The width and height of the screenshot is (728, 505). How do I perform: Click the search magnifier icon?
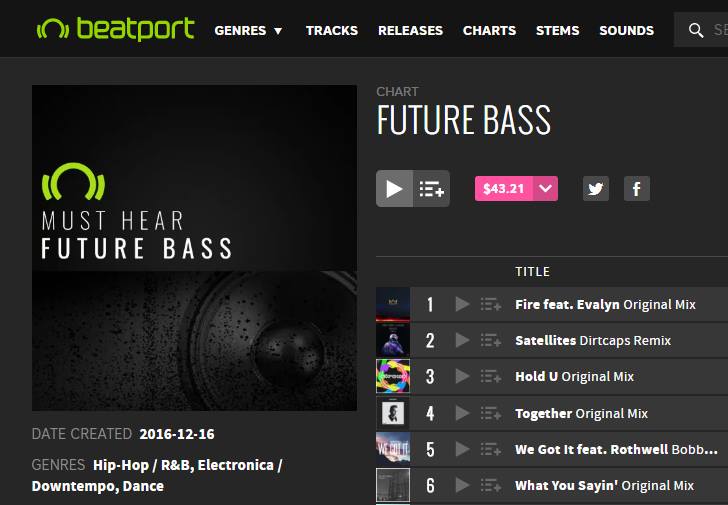point(696,30)
